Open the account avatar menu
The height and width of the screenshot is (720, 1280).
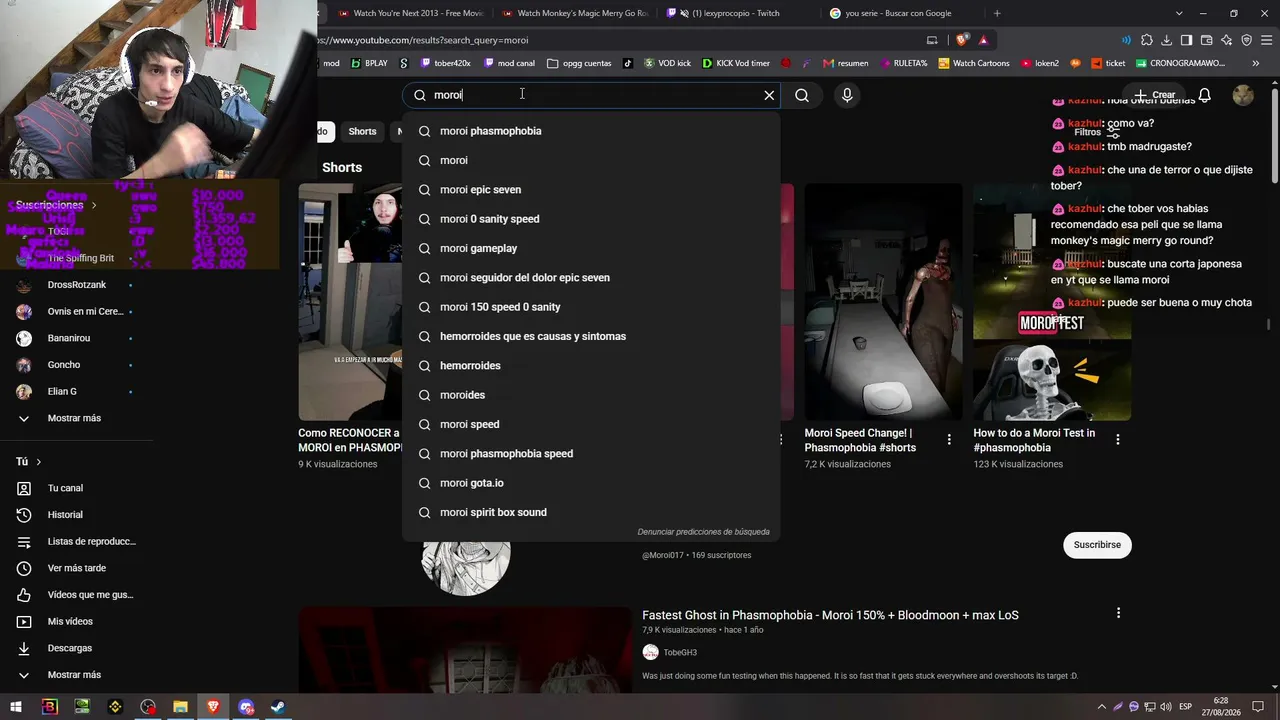(x=1243, y=95)
